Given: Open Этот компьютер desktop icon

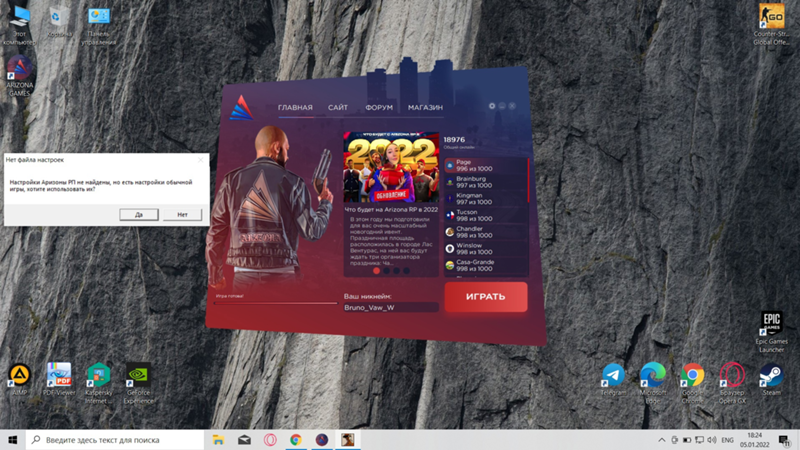Looking at the screenshot, I should (19, 26).
